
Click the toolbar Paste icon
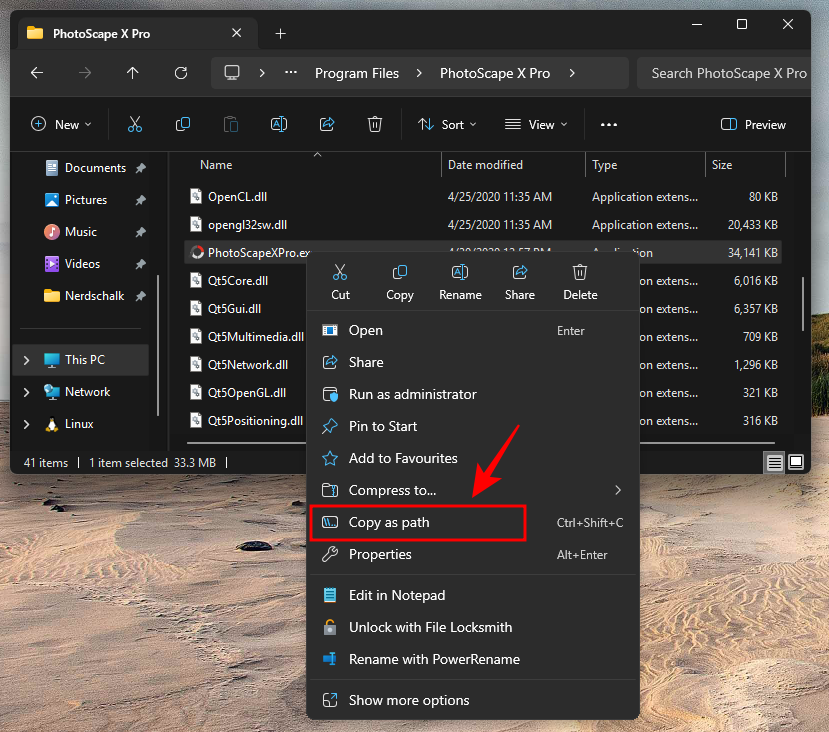coord(231,125)
